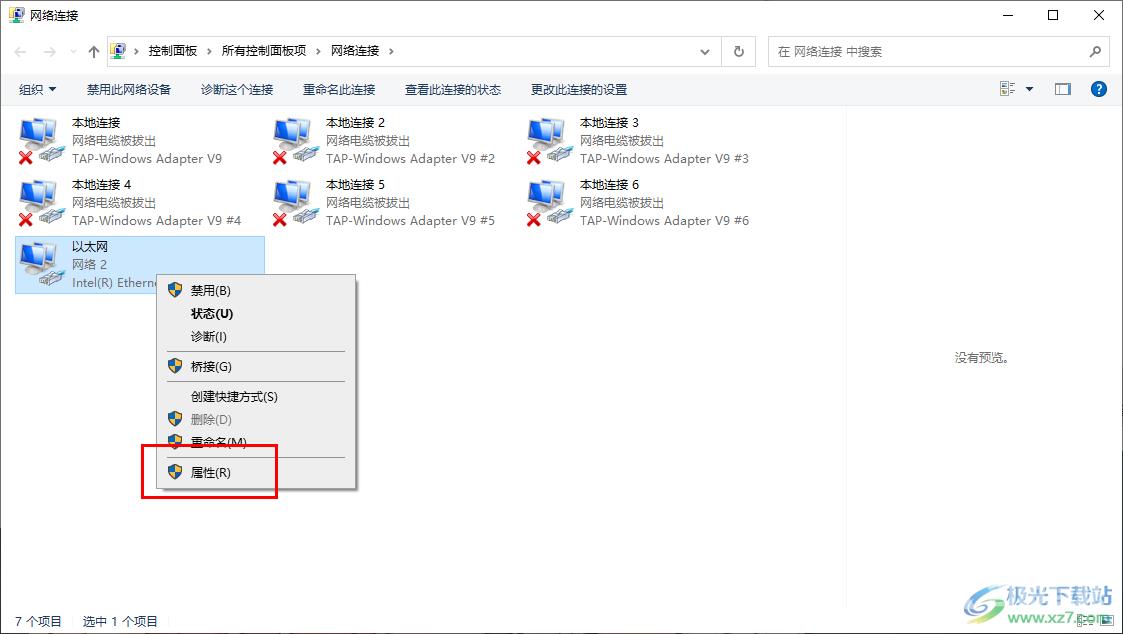1123x634 pixels.
Task: Click 7 个项目 in status bar
Action: tap(38, 621)
